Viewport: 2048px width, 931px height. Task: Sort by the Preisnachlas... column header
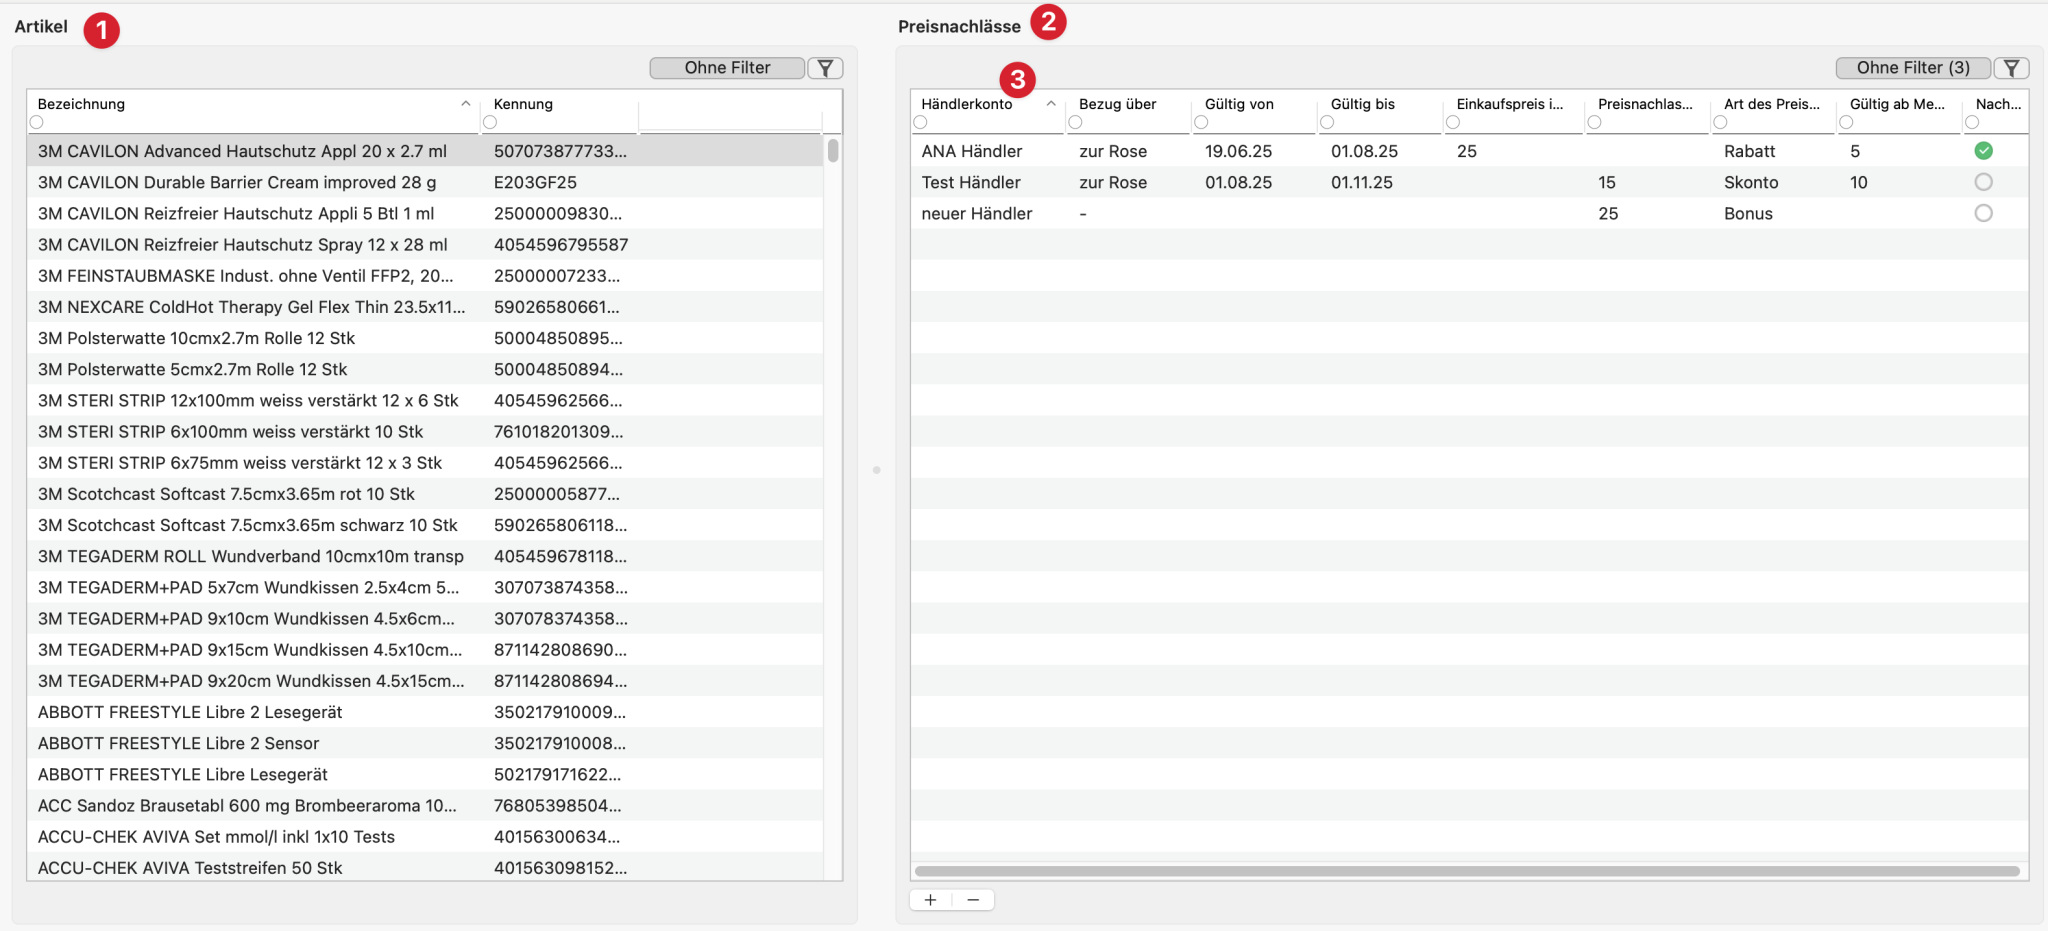click(1645, 104)
